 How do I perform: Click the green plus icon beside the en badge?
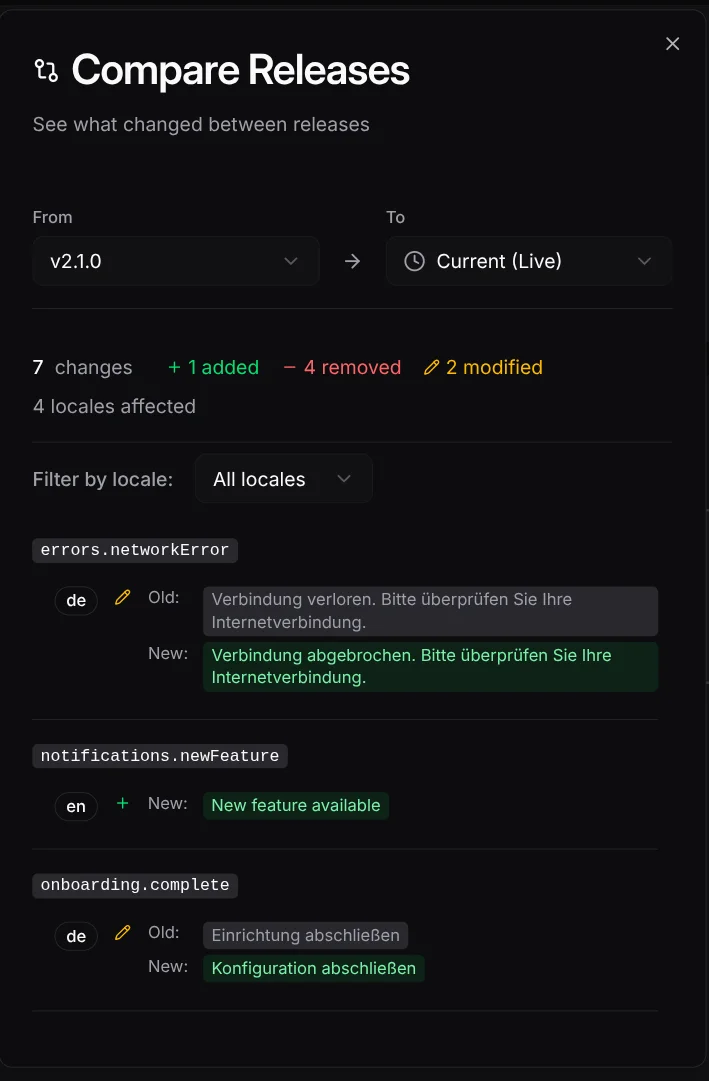click(x=122, y=802)
